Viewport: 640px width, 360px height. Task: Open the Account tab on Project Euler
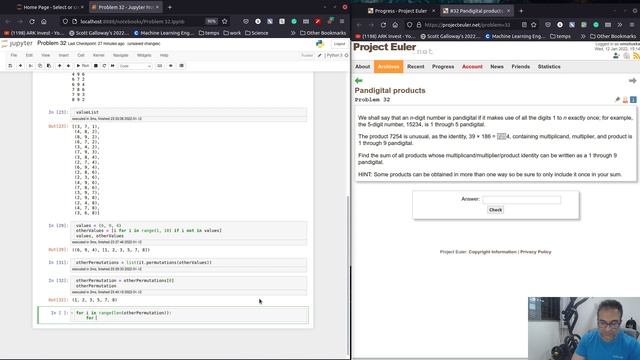[x=472, y=67]
